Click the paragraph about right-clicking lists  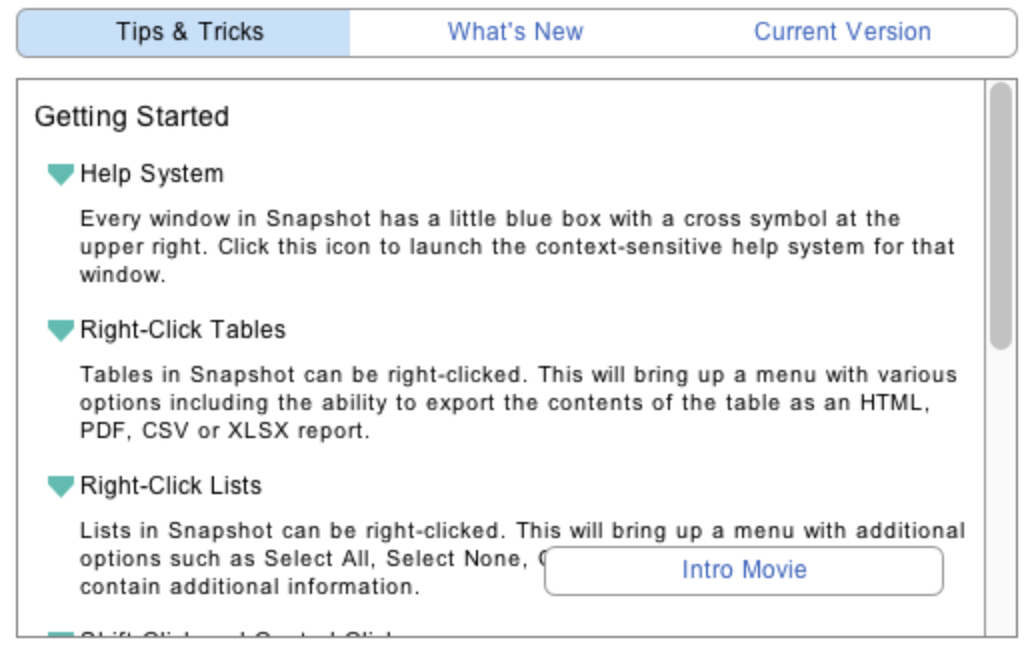tap(300, 558)
